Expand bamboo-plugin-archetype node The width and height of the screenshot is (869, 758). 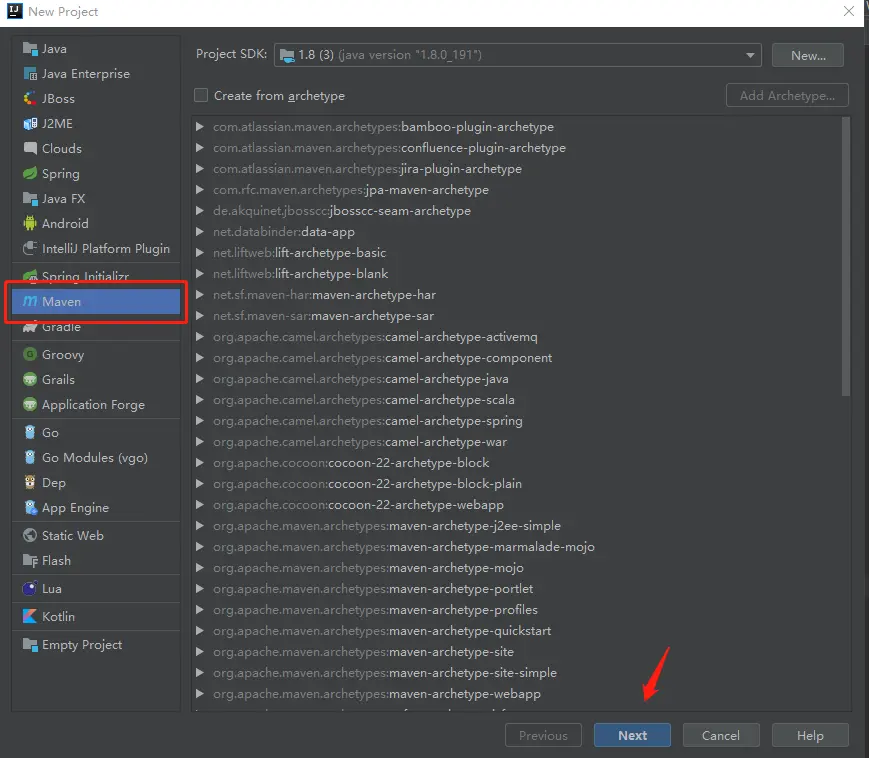(200, 127)
